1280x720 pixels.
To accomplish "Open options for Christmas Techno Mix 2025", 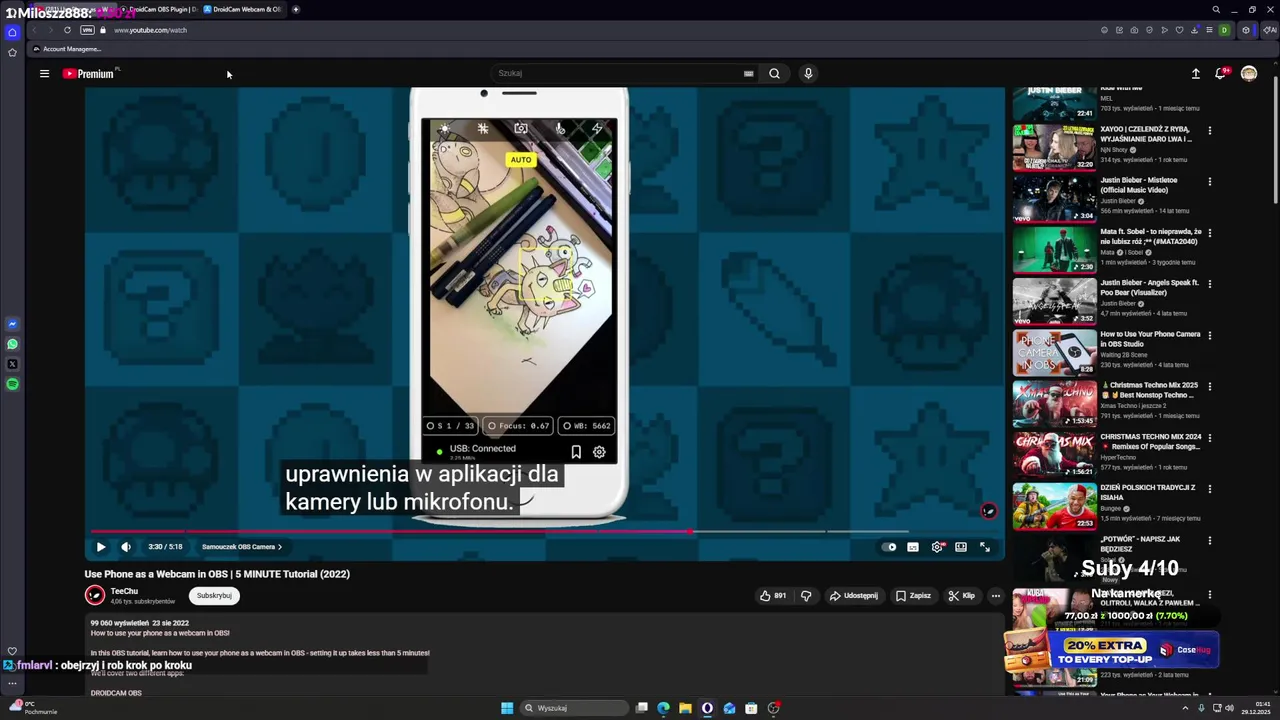I will 1210,386.
